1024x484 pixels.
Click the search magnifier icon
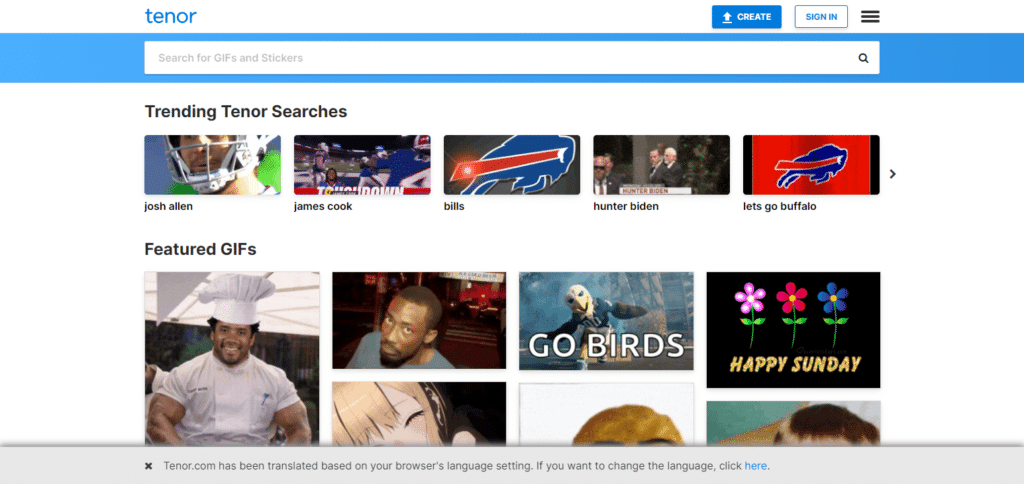[x=863, y=58]
